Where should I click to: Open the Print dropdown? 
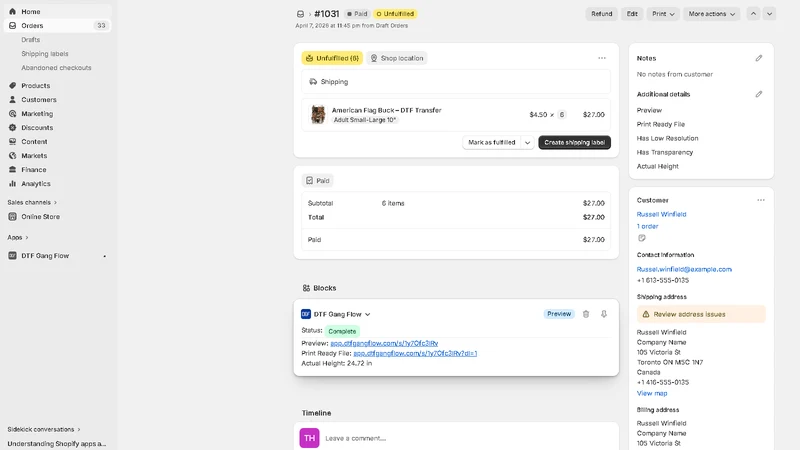coord(663,14)
